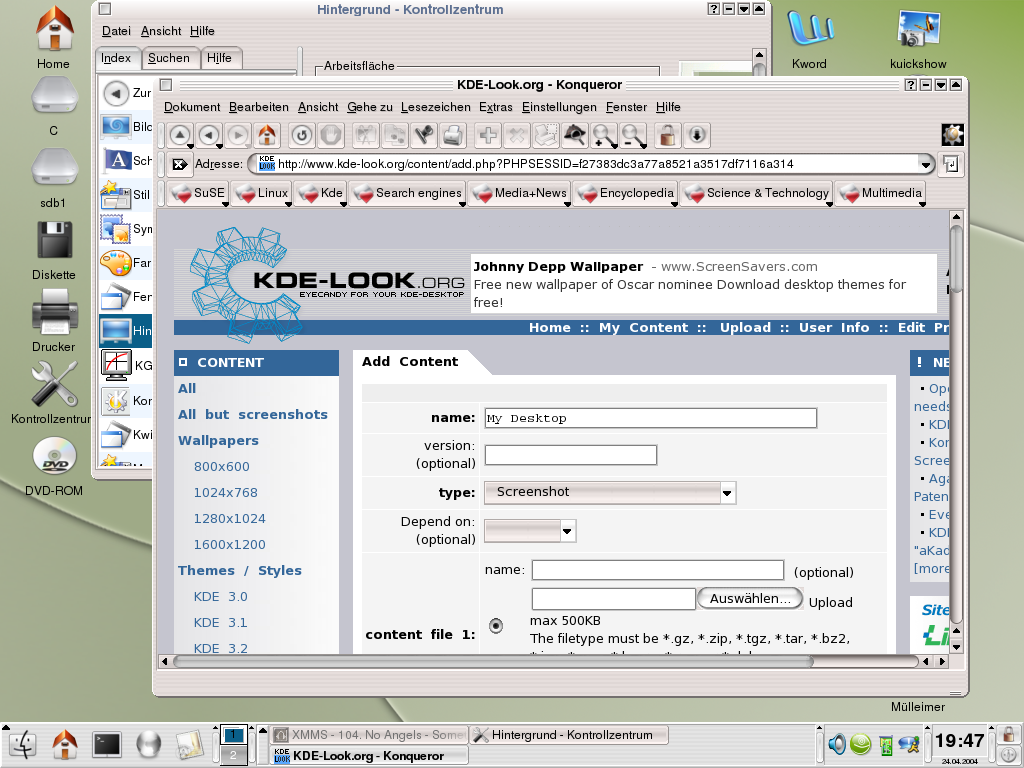
Task: Open address bar history dropdown arrow
Action: pyautogui.click(x=925, y=165)
